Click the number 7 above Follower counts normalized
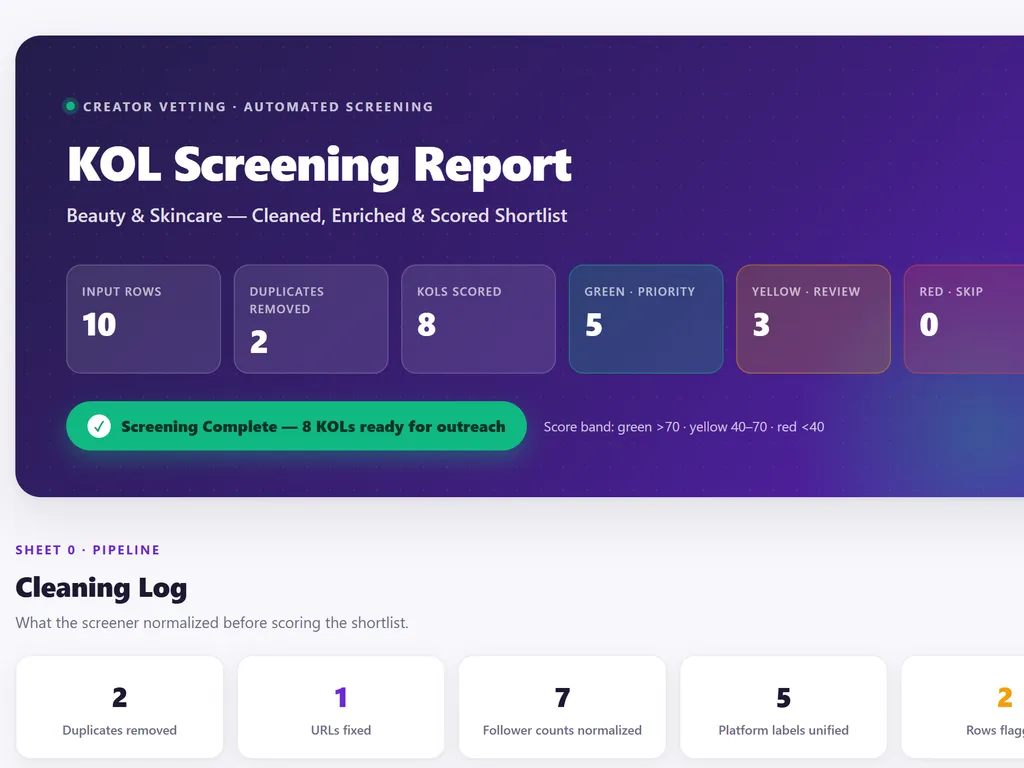This screenshot has height=768, width=1024. coord(562,697)
